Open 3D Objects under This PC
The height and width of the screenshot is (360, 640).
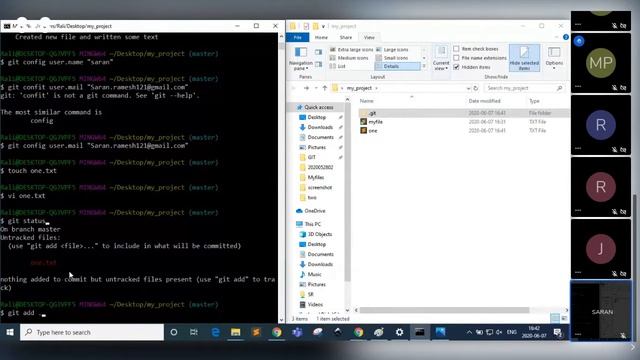point(320,234)
